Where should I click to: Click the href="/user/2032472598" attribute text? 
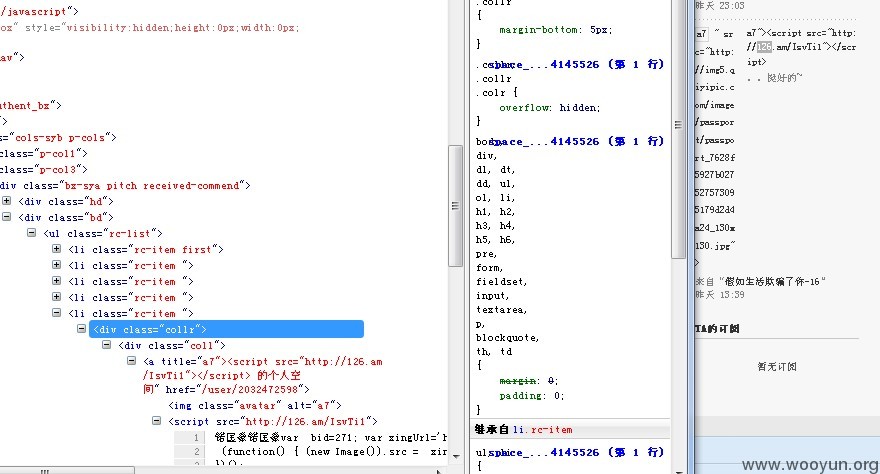pos(237,389)
